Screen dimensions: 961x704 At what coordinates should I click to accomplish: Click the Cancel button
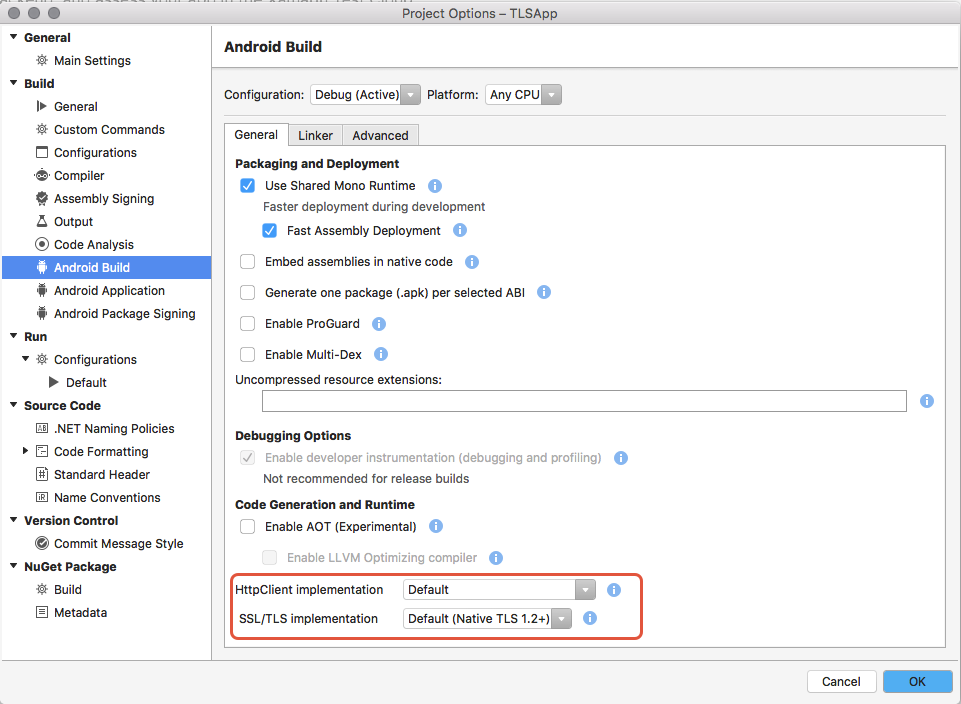pyautogui.click(x=841, y=681)
